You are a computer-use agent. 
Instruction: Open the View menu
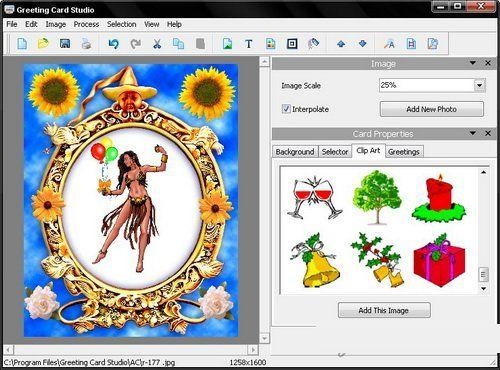152,24
